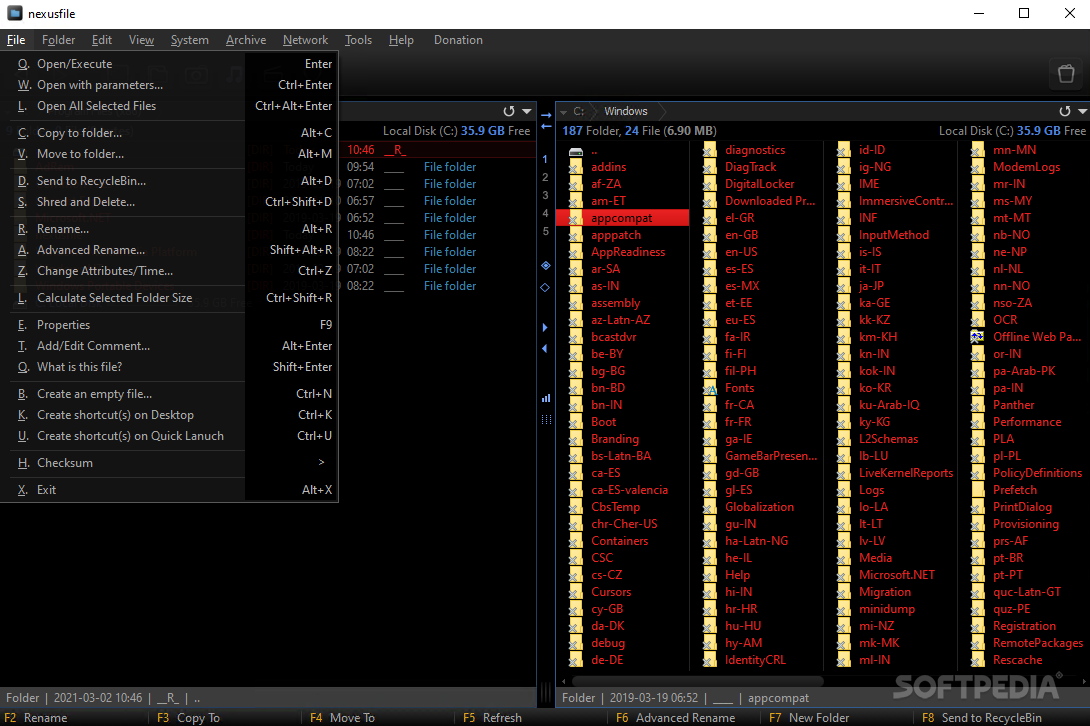The width and height of the screenshot is (1090, 726).
Task: Click the right-pointing arrow atop the center strip
Action: pos(546,115)
